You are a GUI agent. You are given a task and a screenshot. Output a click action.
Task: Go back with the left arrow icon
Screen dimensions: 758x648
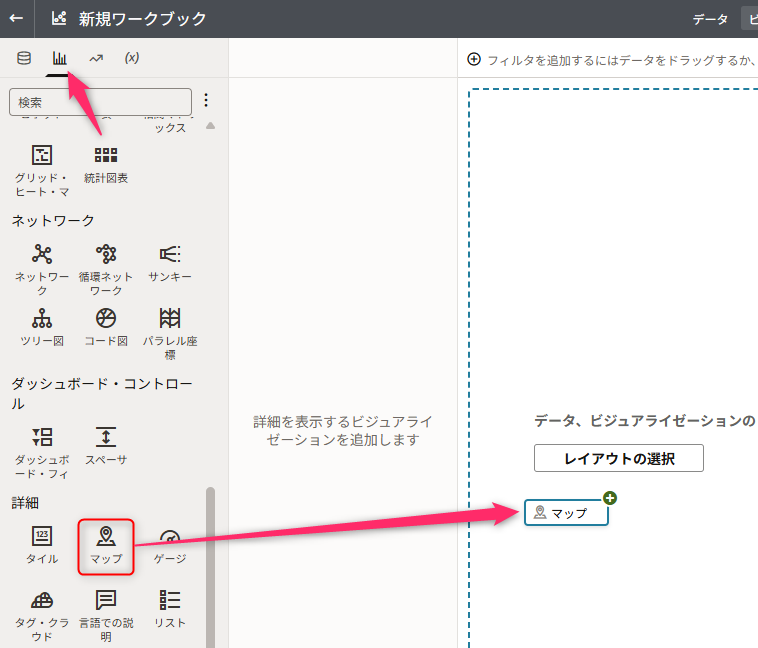[x=16, y=18]
